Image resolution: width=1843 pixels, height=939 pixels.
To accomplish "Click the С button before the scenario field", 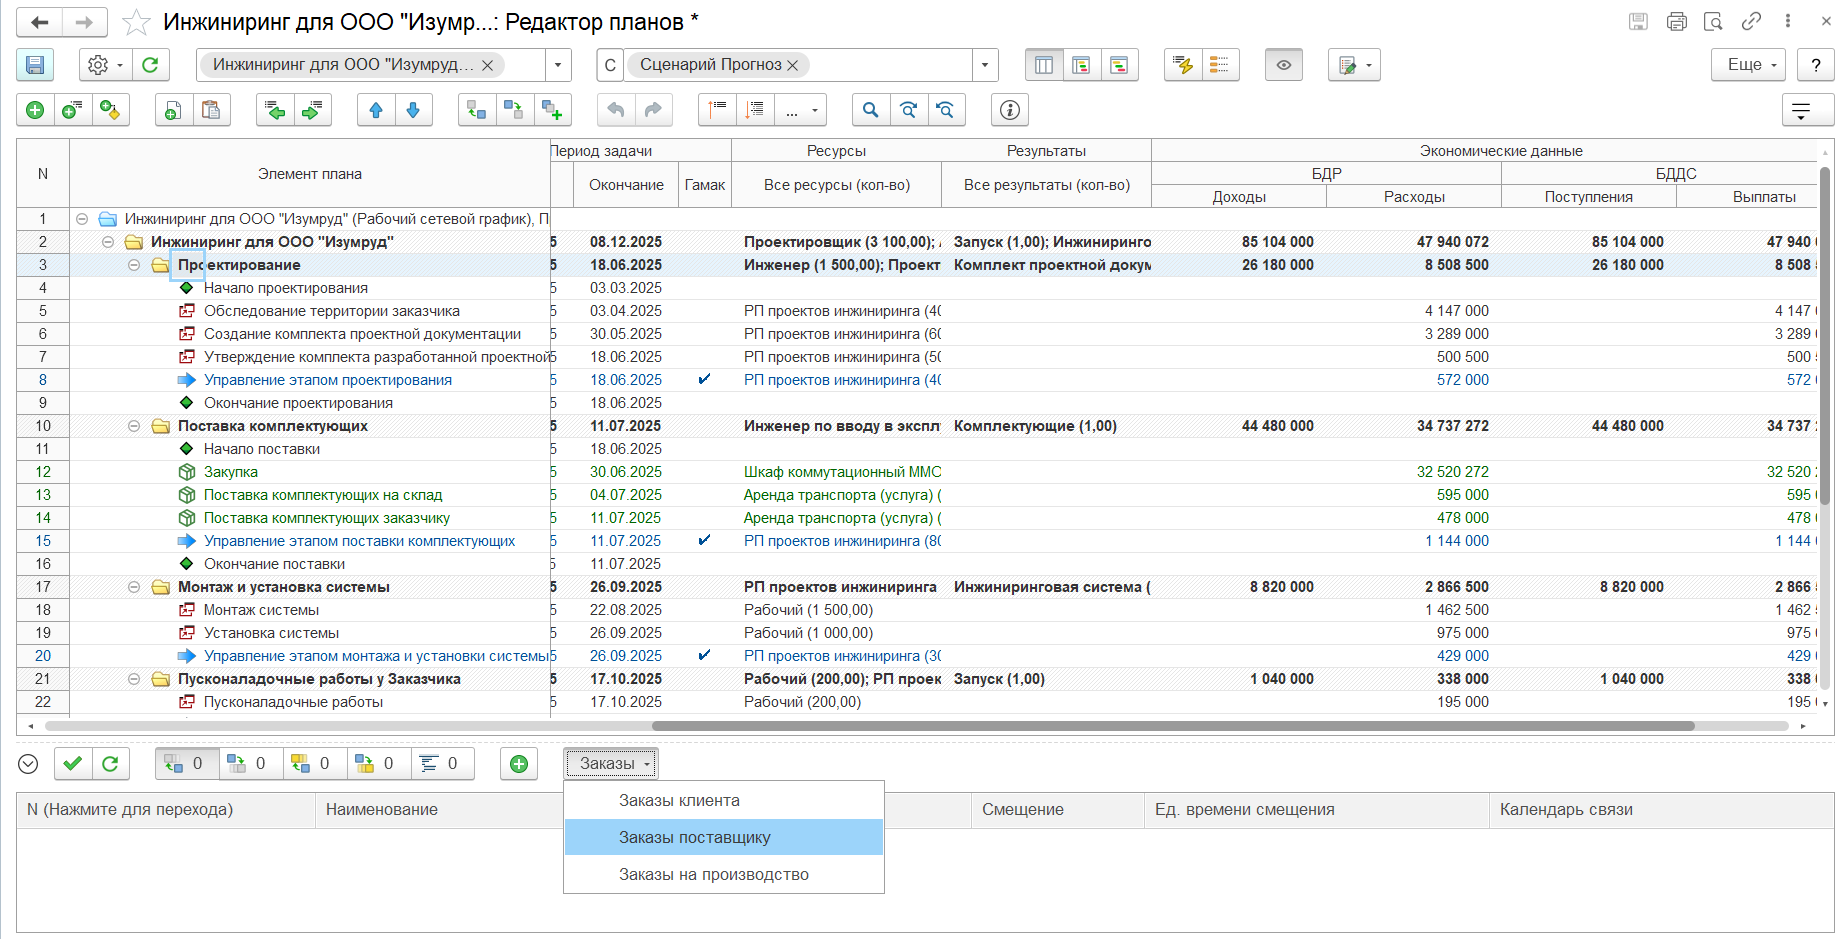I will pos(610,65).
